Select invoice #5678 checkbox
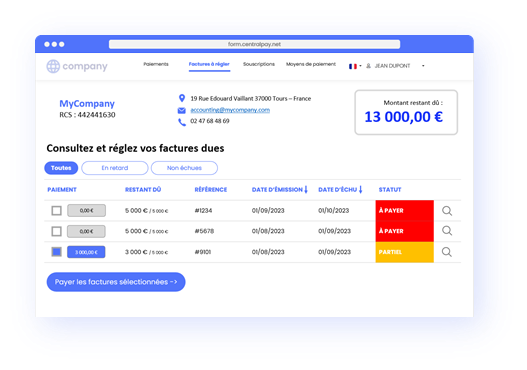Viewport: 527px width, 370px height. (x=56, y=231)
